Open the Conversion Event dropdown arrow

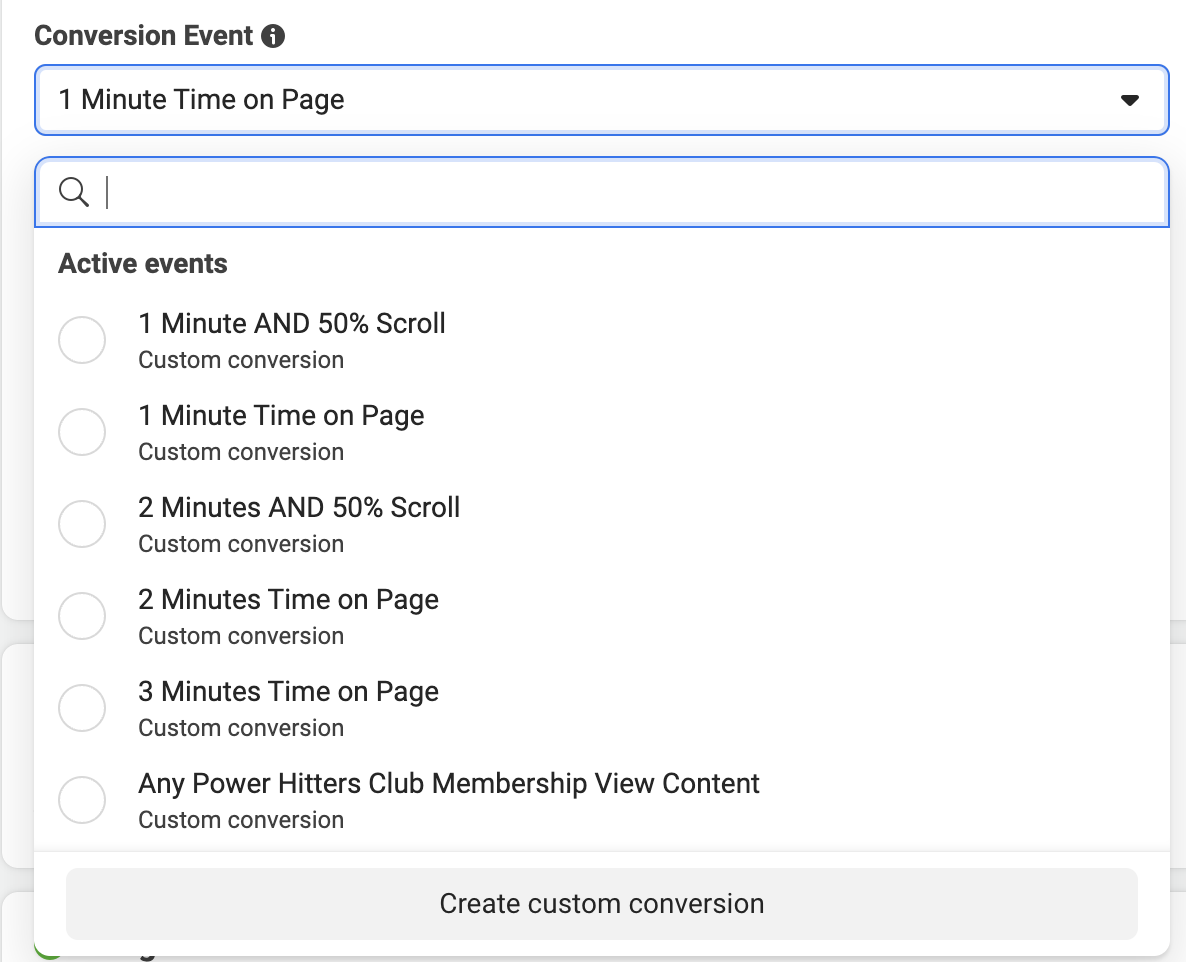[1129, 100]
